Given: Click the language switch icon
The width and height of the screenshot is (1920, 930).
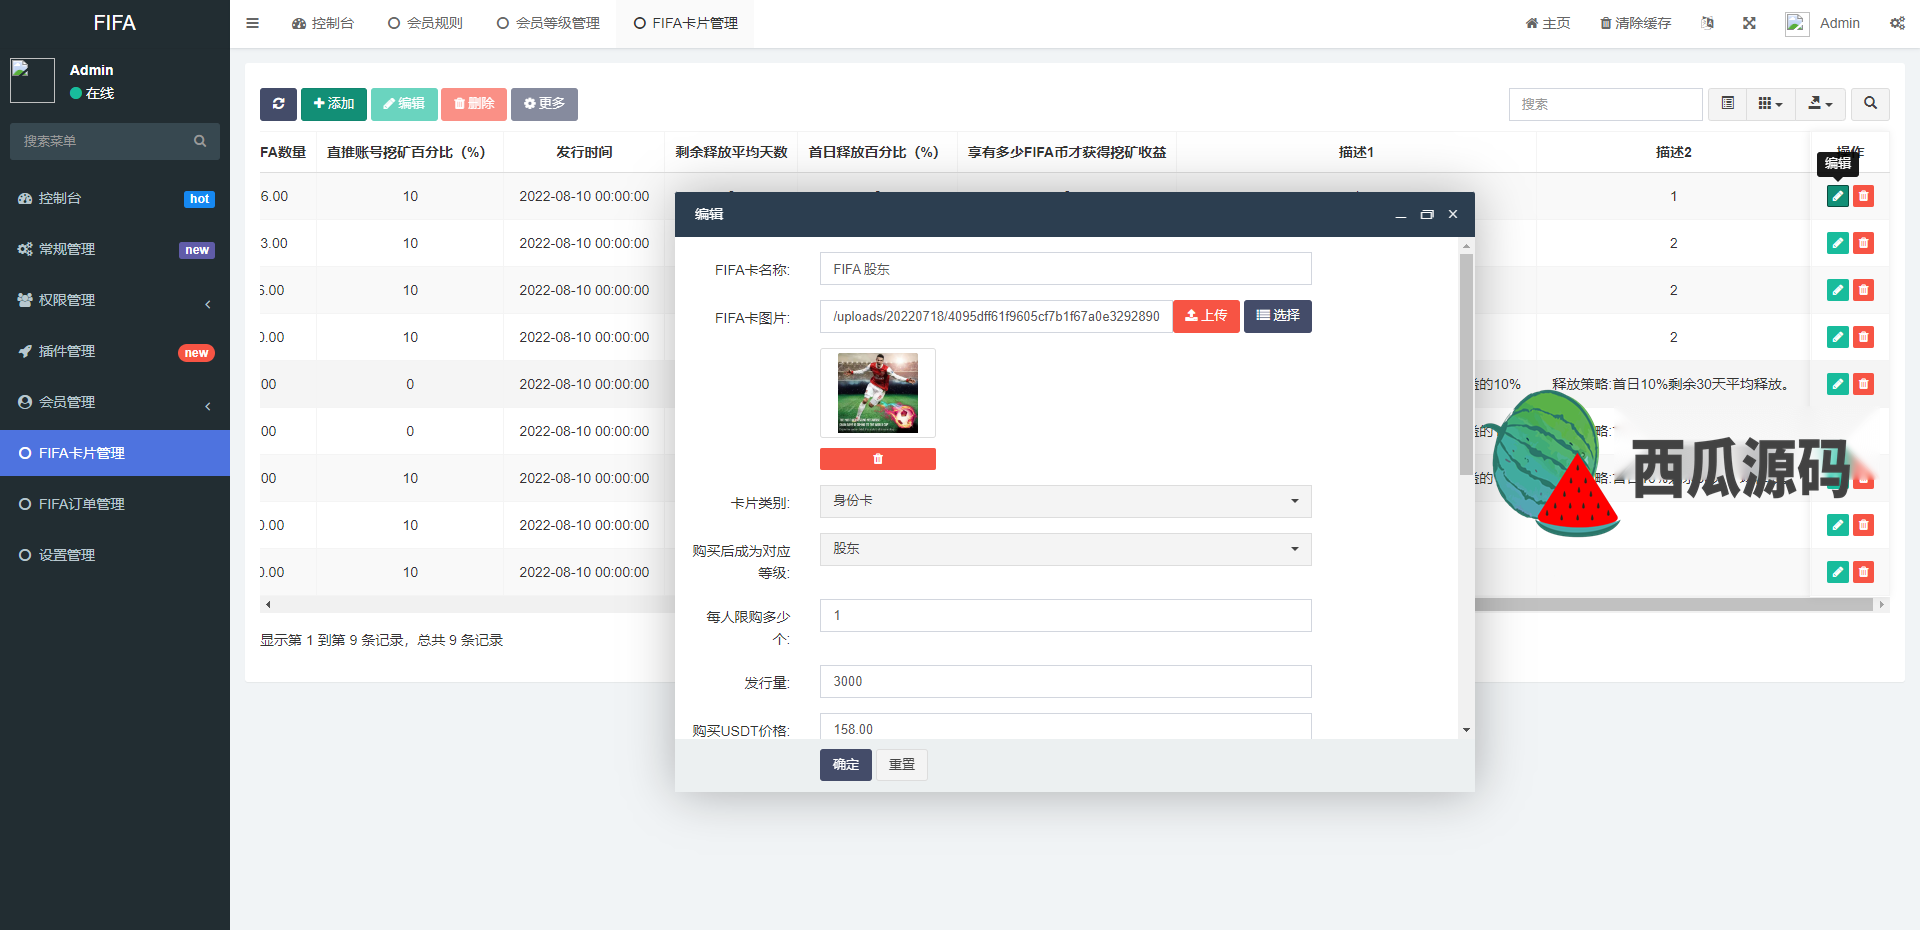Looking at the screenshot, I should [1707, 23].
